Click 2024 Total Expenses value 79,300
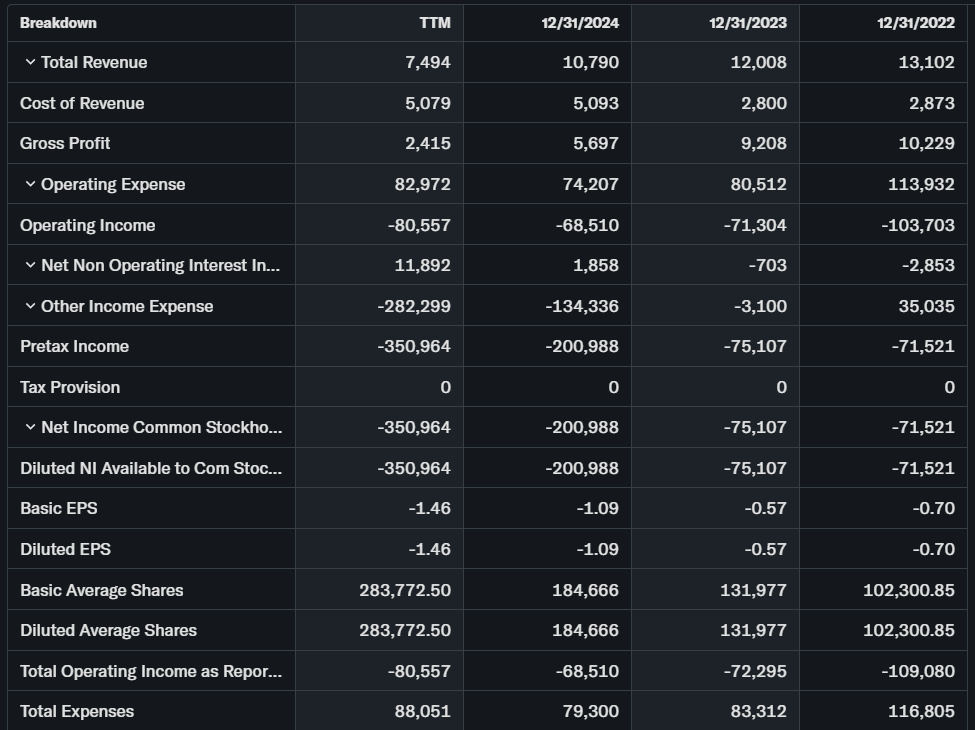The height and width of the screenshot is (730, 975). (590, 712)
